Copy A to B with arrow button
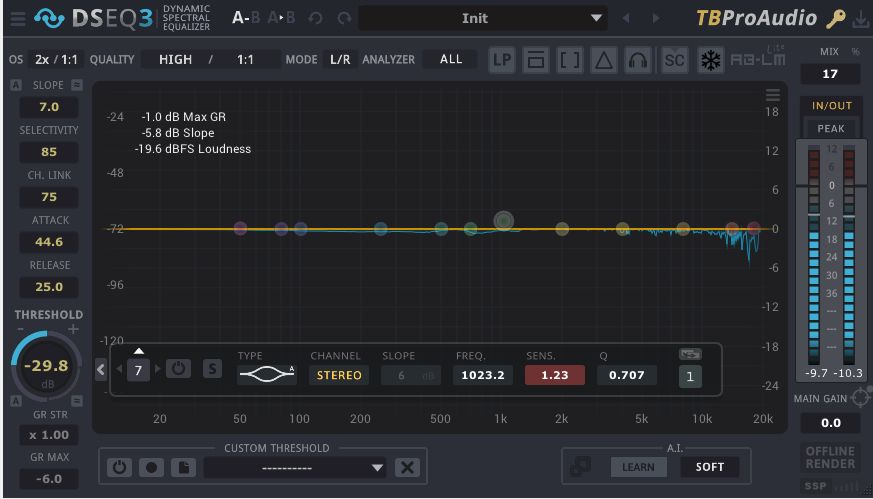The image size is (873, 499). pos(281,18)
